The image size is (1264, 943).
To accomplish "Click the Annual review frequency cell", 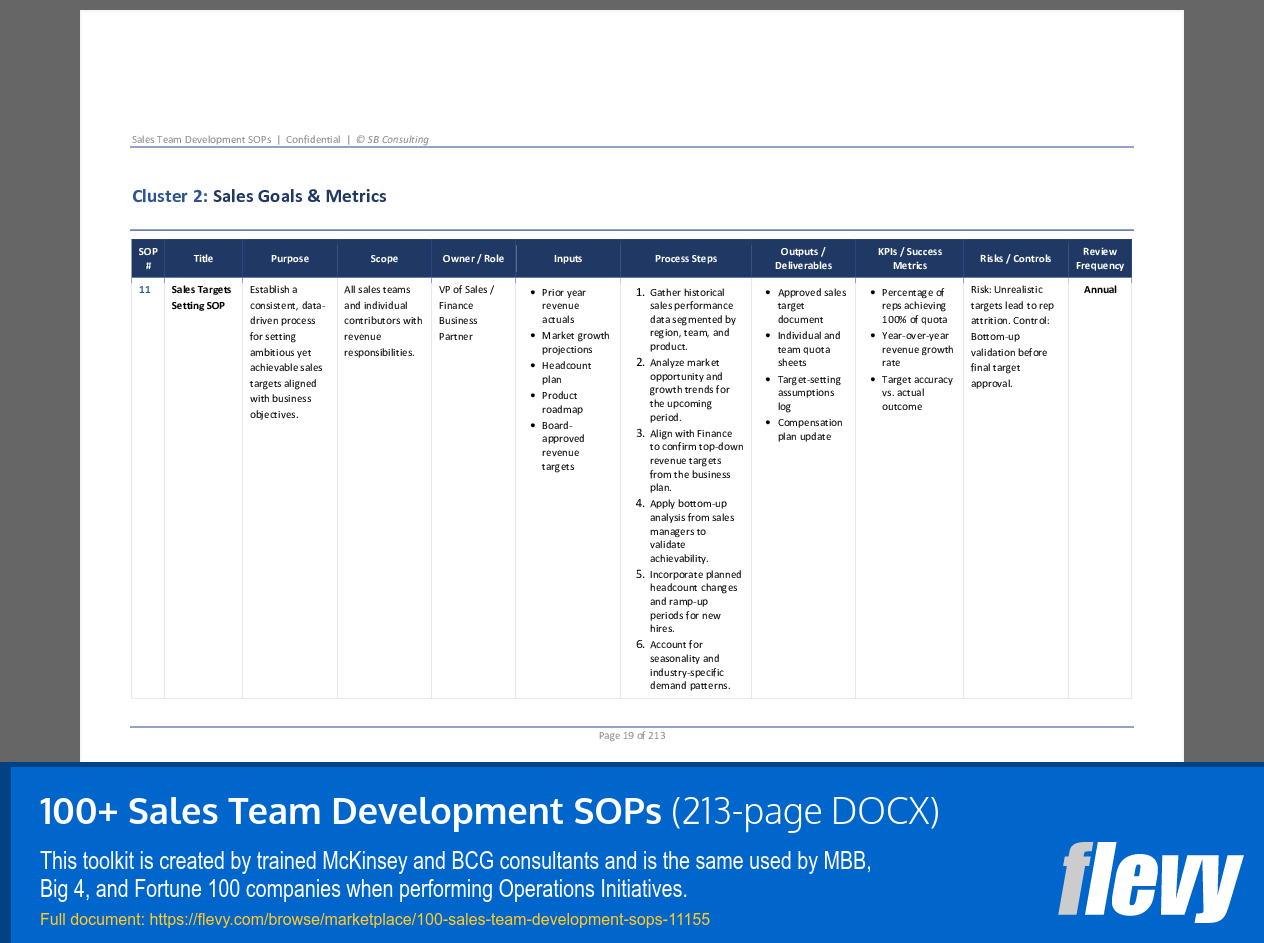I will (1100, 289).
